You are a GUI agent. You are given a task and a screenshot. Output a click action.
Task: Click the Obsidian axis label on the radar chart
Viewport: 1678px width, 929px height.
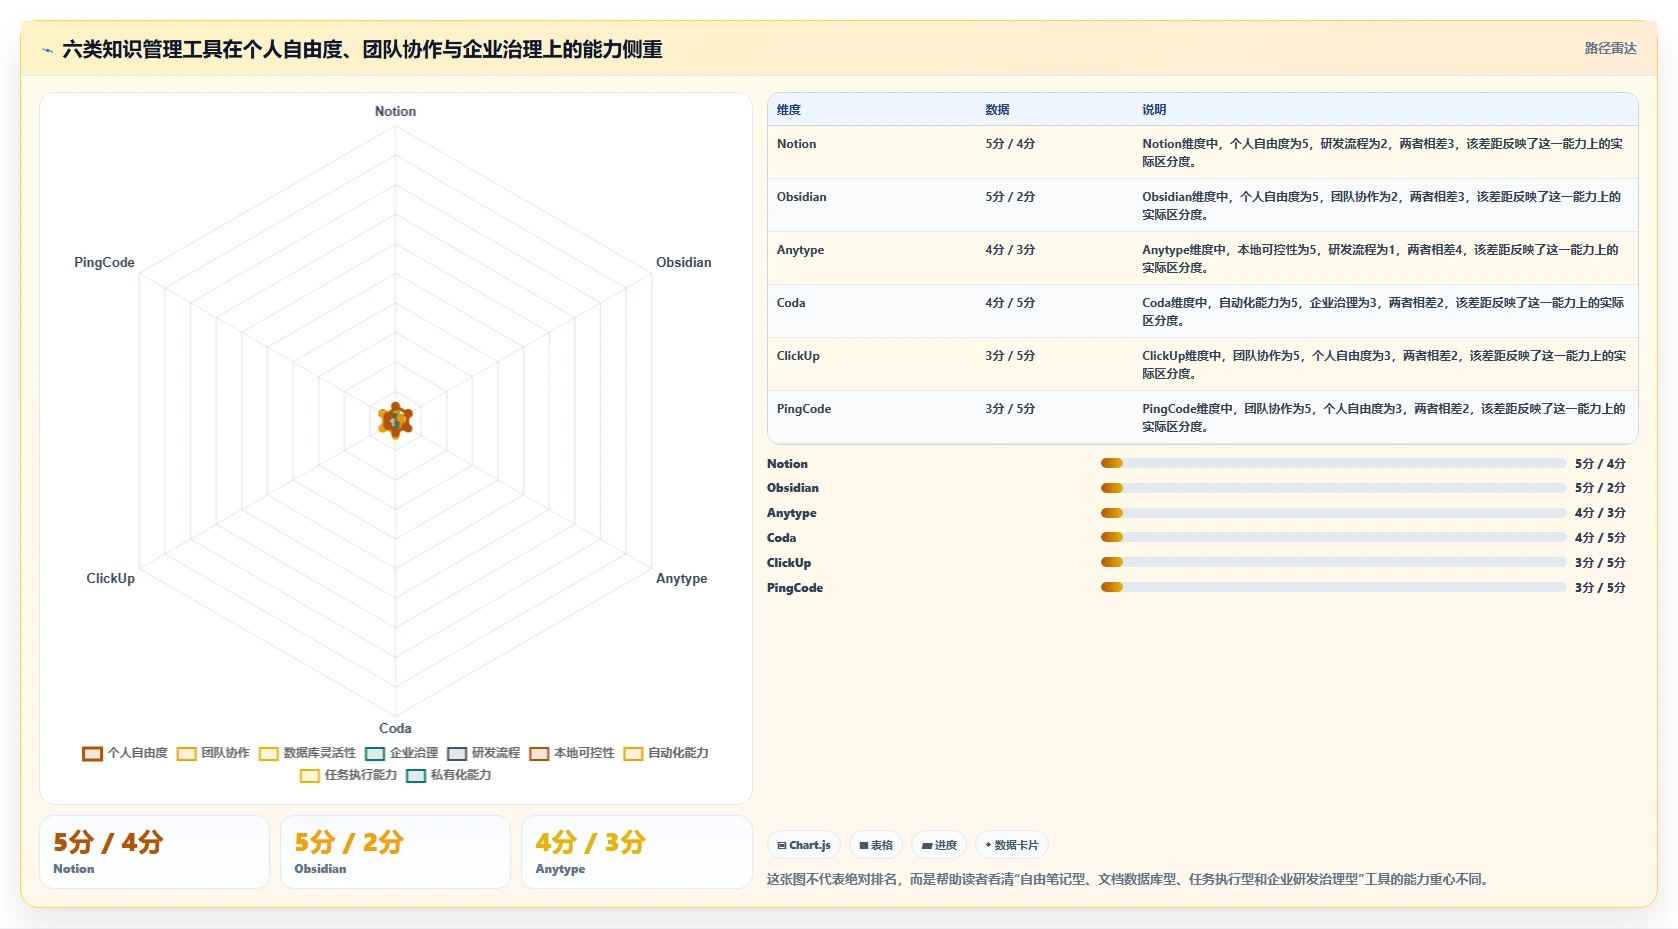684,262
